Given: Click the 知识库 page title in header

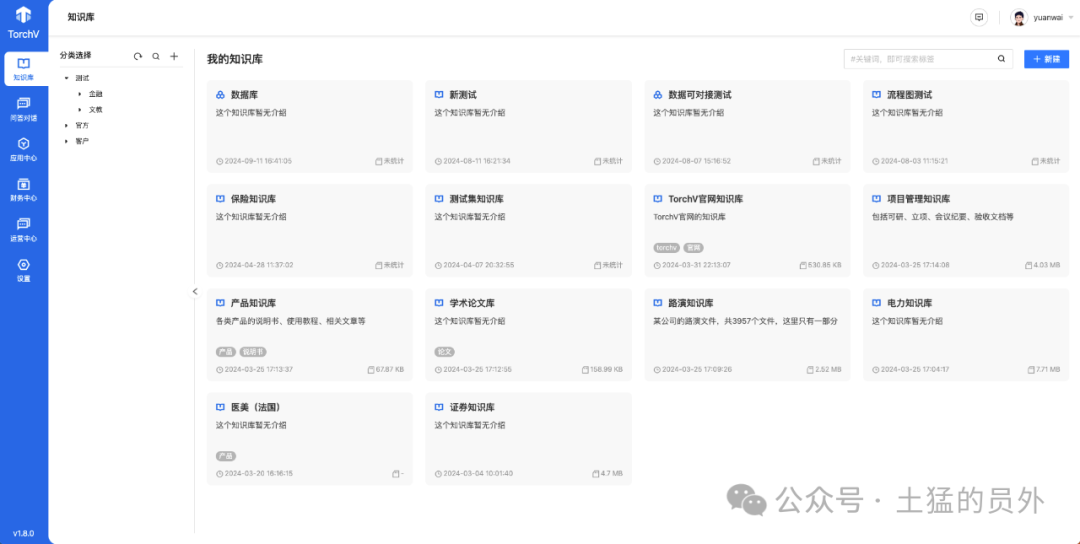Looking at the screenshot, I should (x=81, y=17).
